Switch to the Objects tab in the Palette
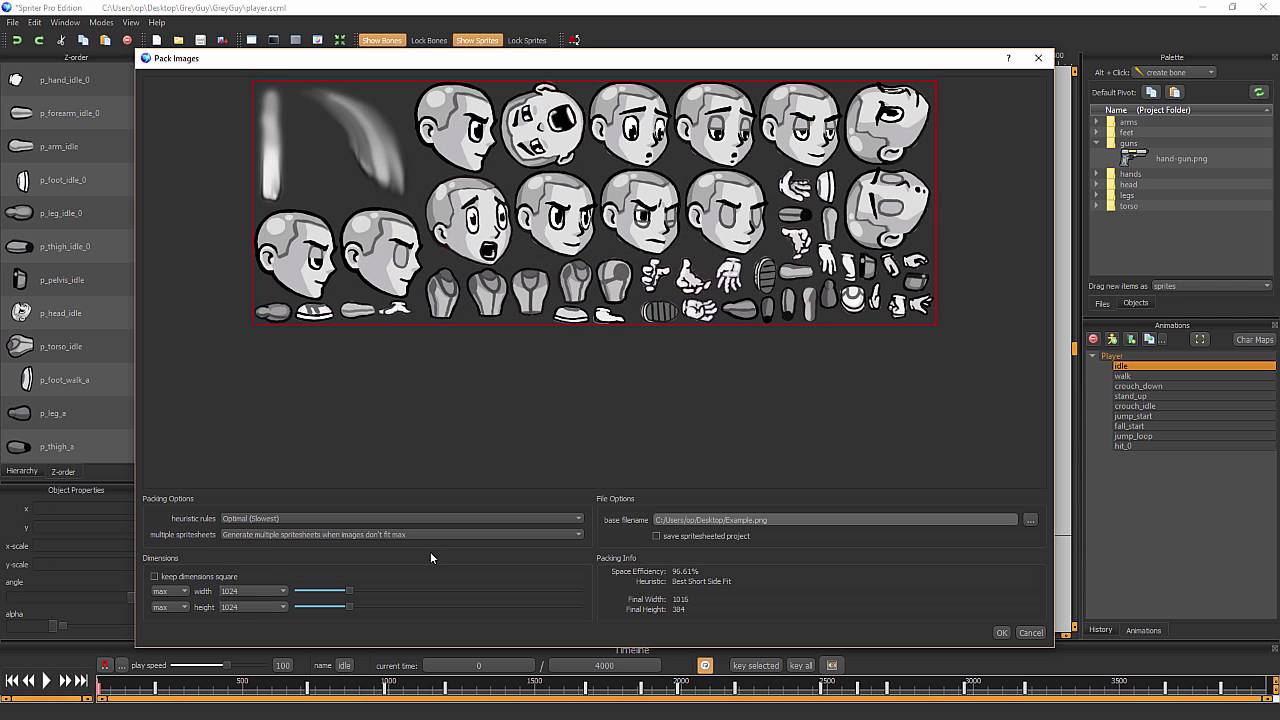1280x720 pixels. [1135, 303]
